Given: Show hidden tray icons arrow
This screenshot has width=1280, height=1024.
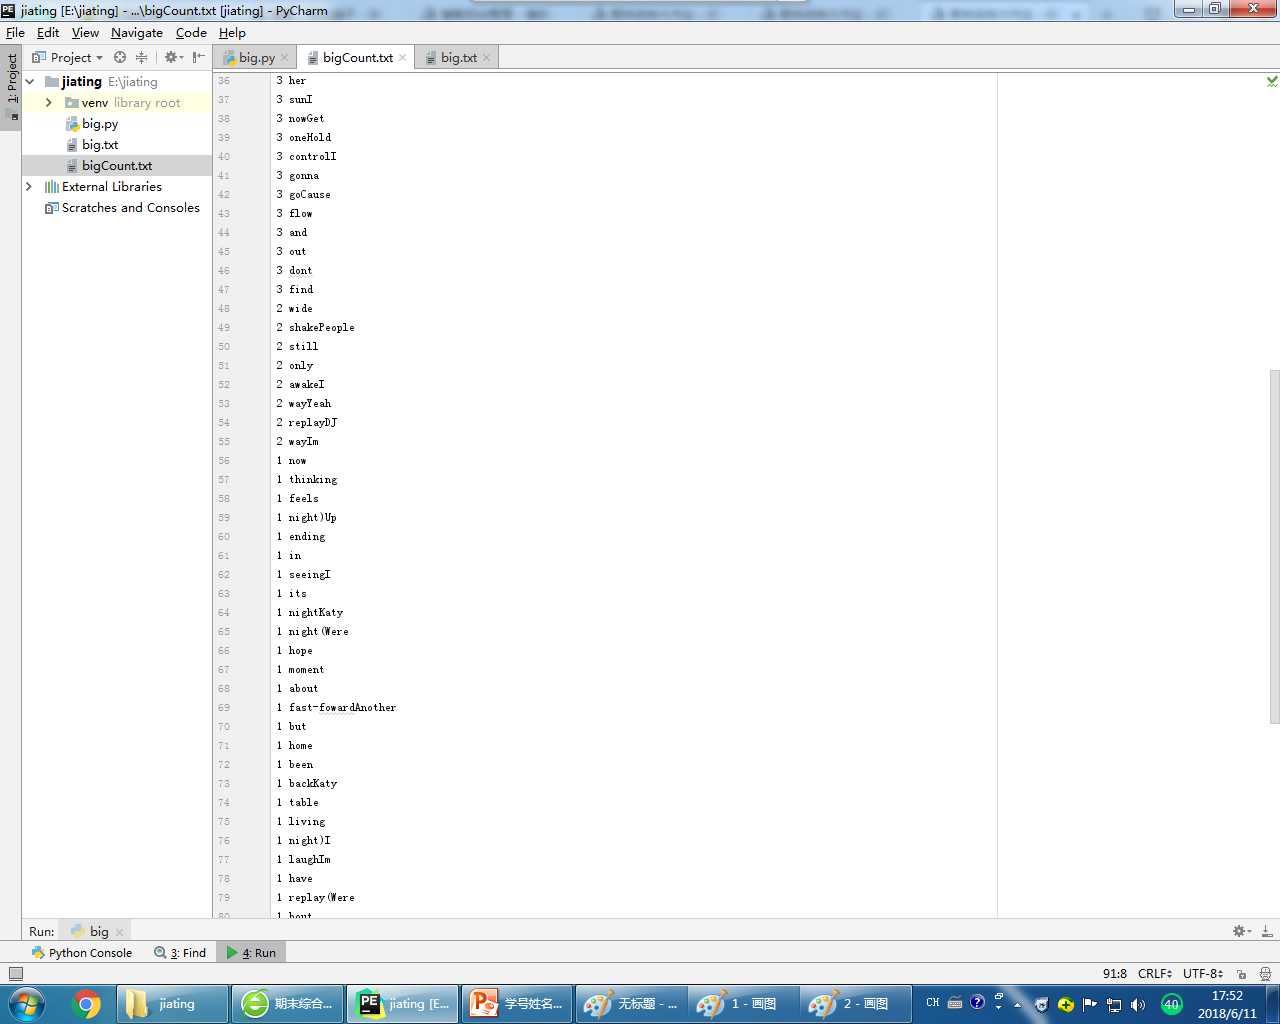Looking at the screenshot, I should click(1017, 1005).
